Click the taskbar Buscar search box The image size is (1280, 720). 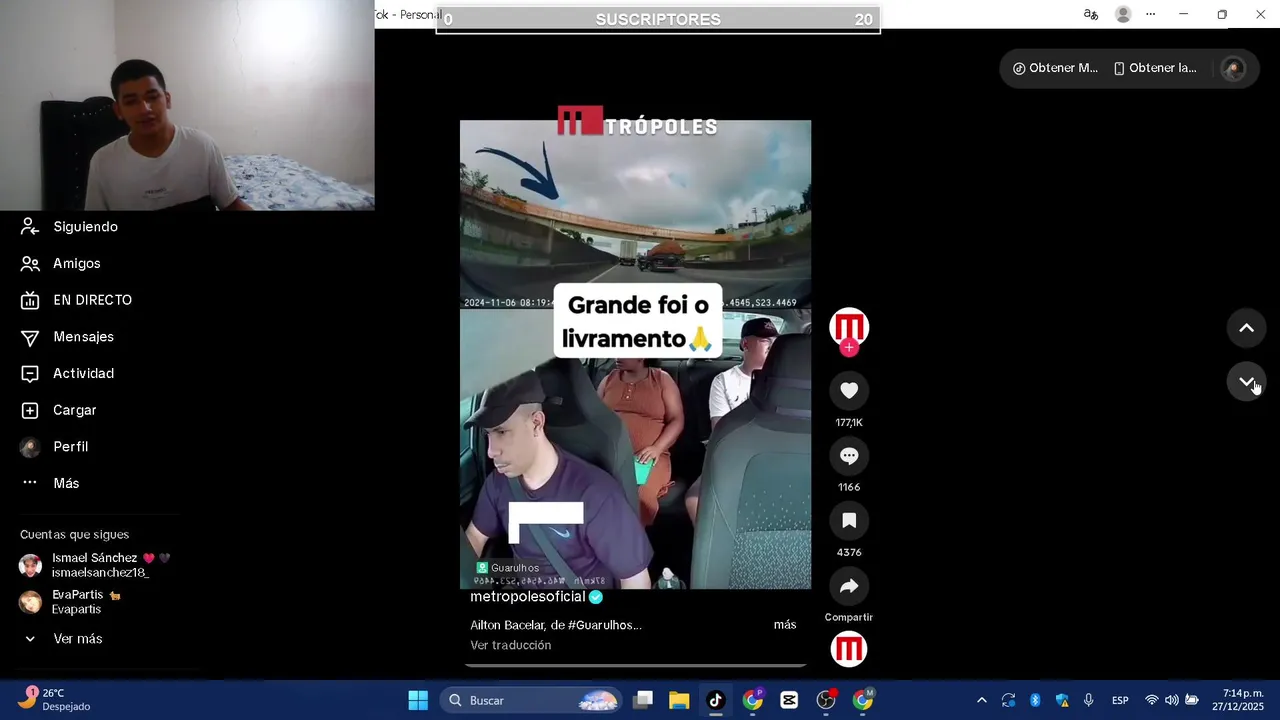click(532, 700)
